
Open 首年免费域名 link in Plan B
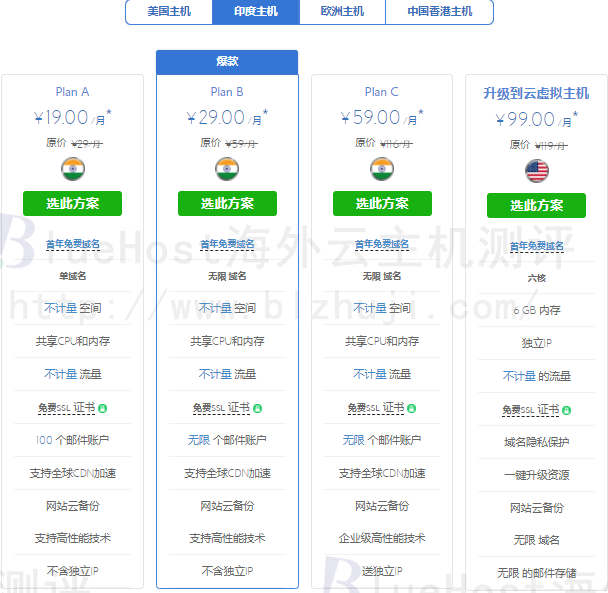227,244
